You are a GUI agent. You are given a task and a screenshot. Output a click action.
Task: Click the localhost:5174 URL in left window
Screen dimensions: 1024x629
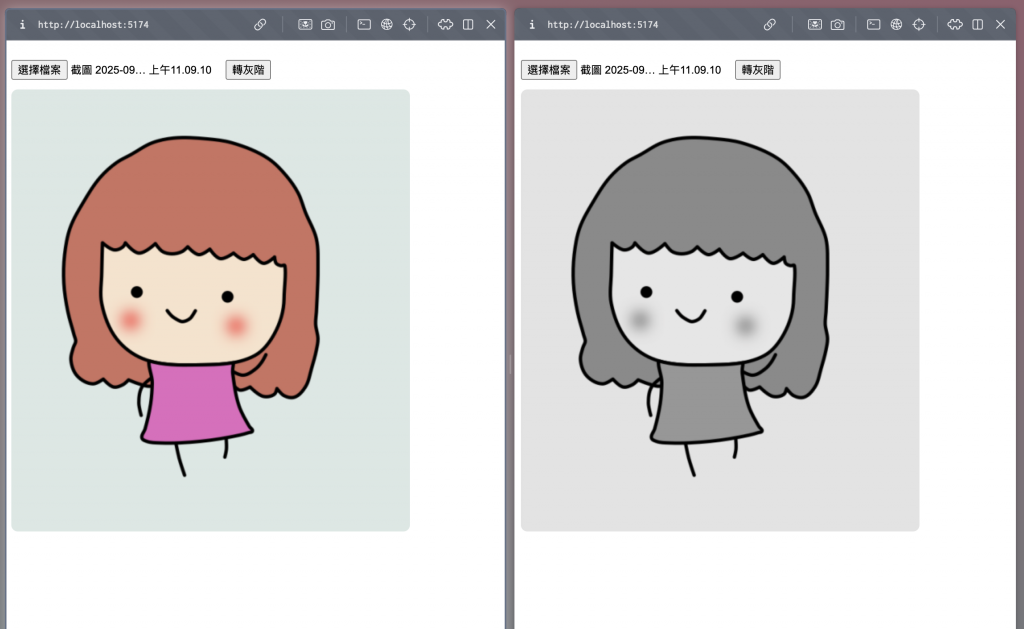point(93,25)
